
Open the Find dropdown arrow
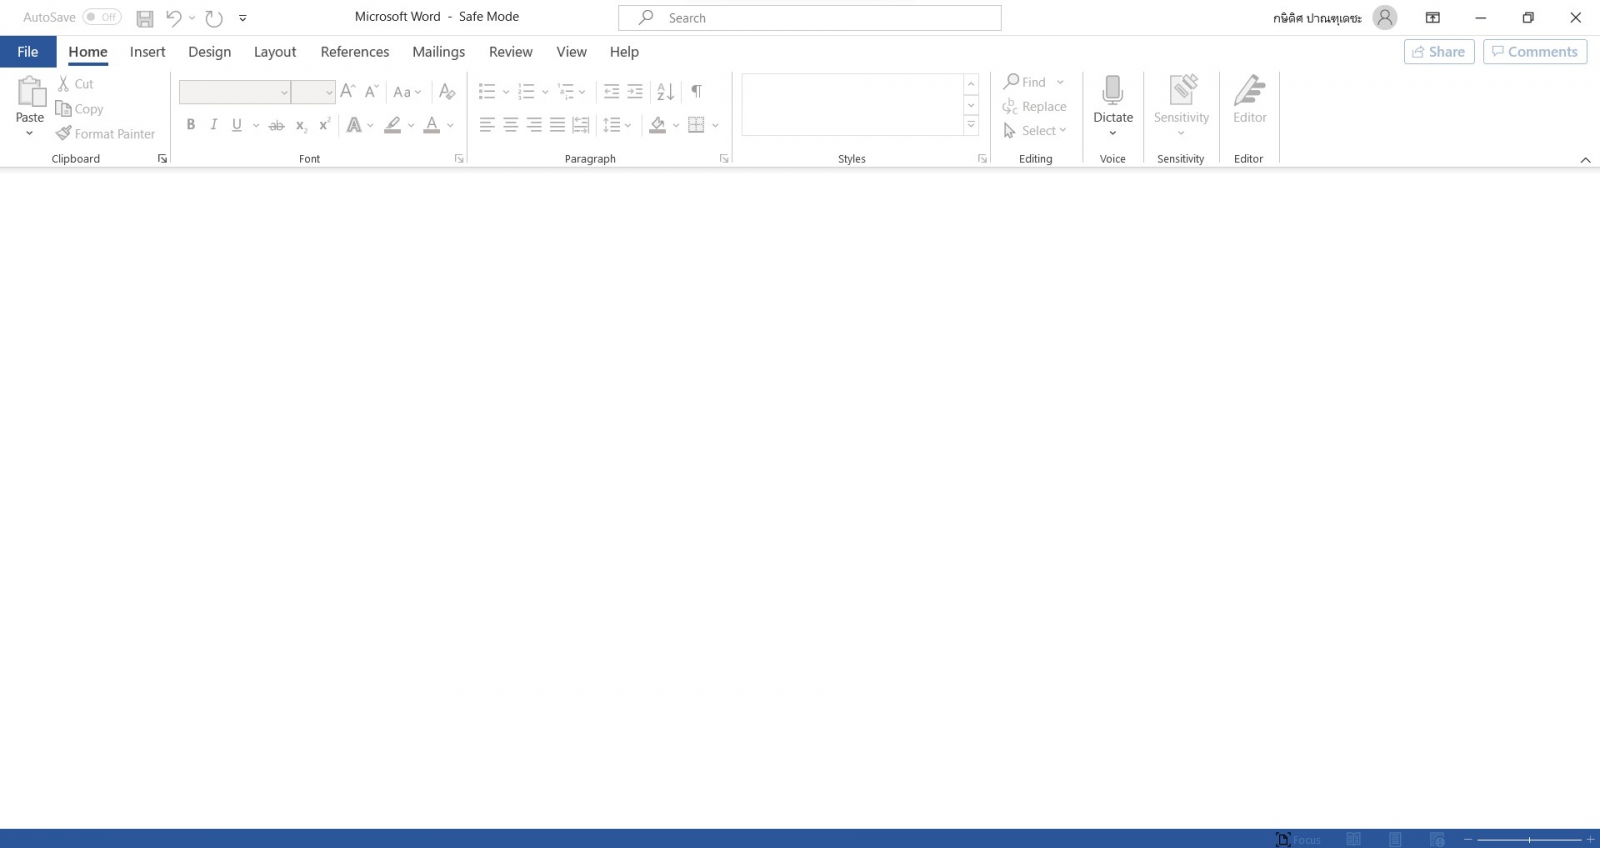[1060, 82]
